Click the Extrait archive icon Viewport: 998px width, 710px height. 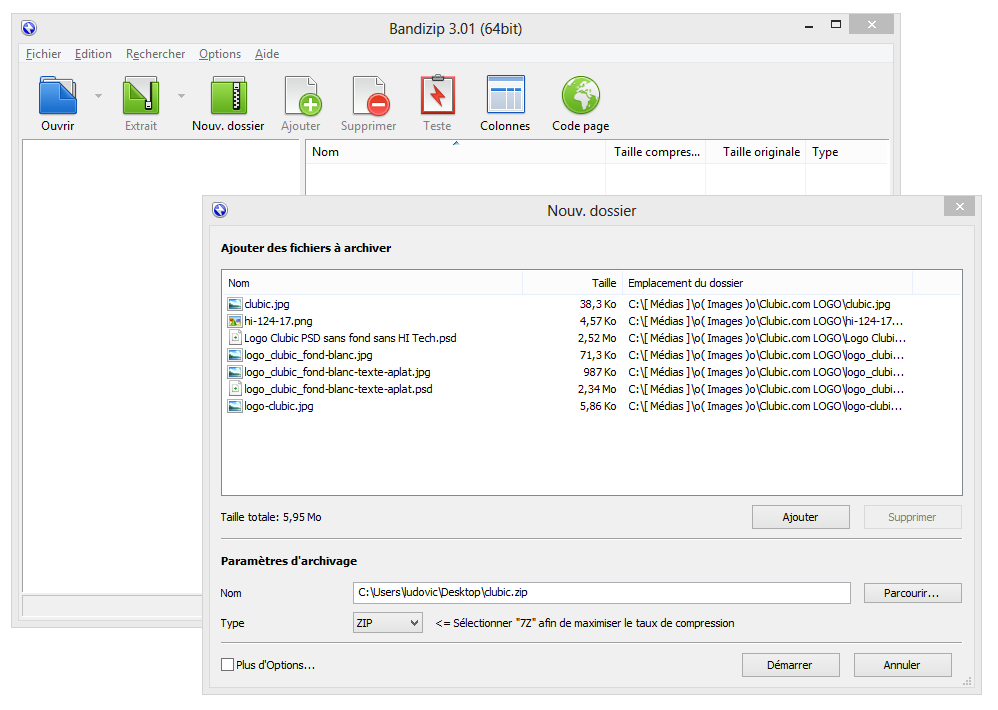tap(141, 96)
